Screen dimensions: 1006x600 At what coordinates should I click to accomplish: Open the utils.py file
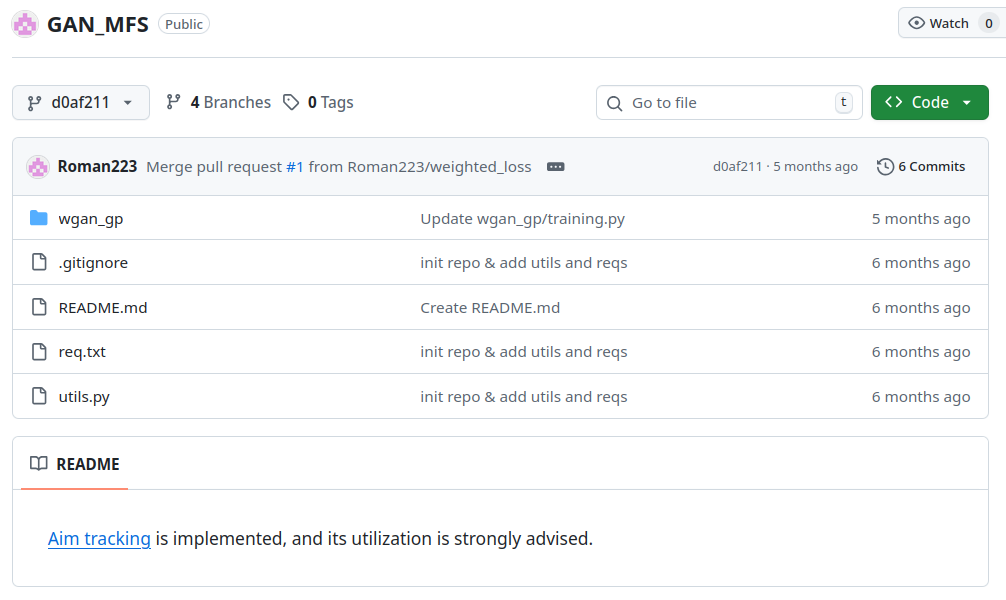(x=84, y=397)
